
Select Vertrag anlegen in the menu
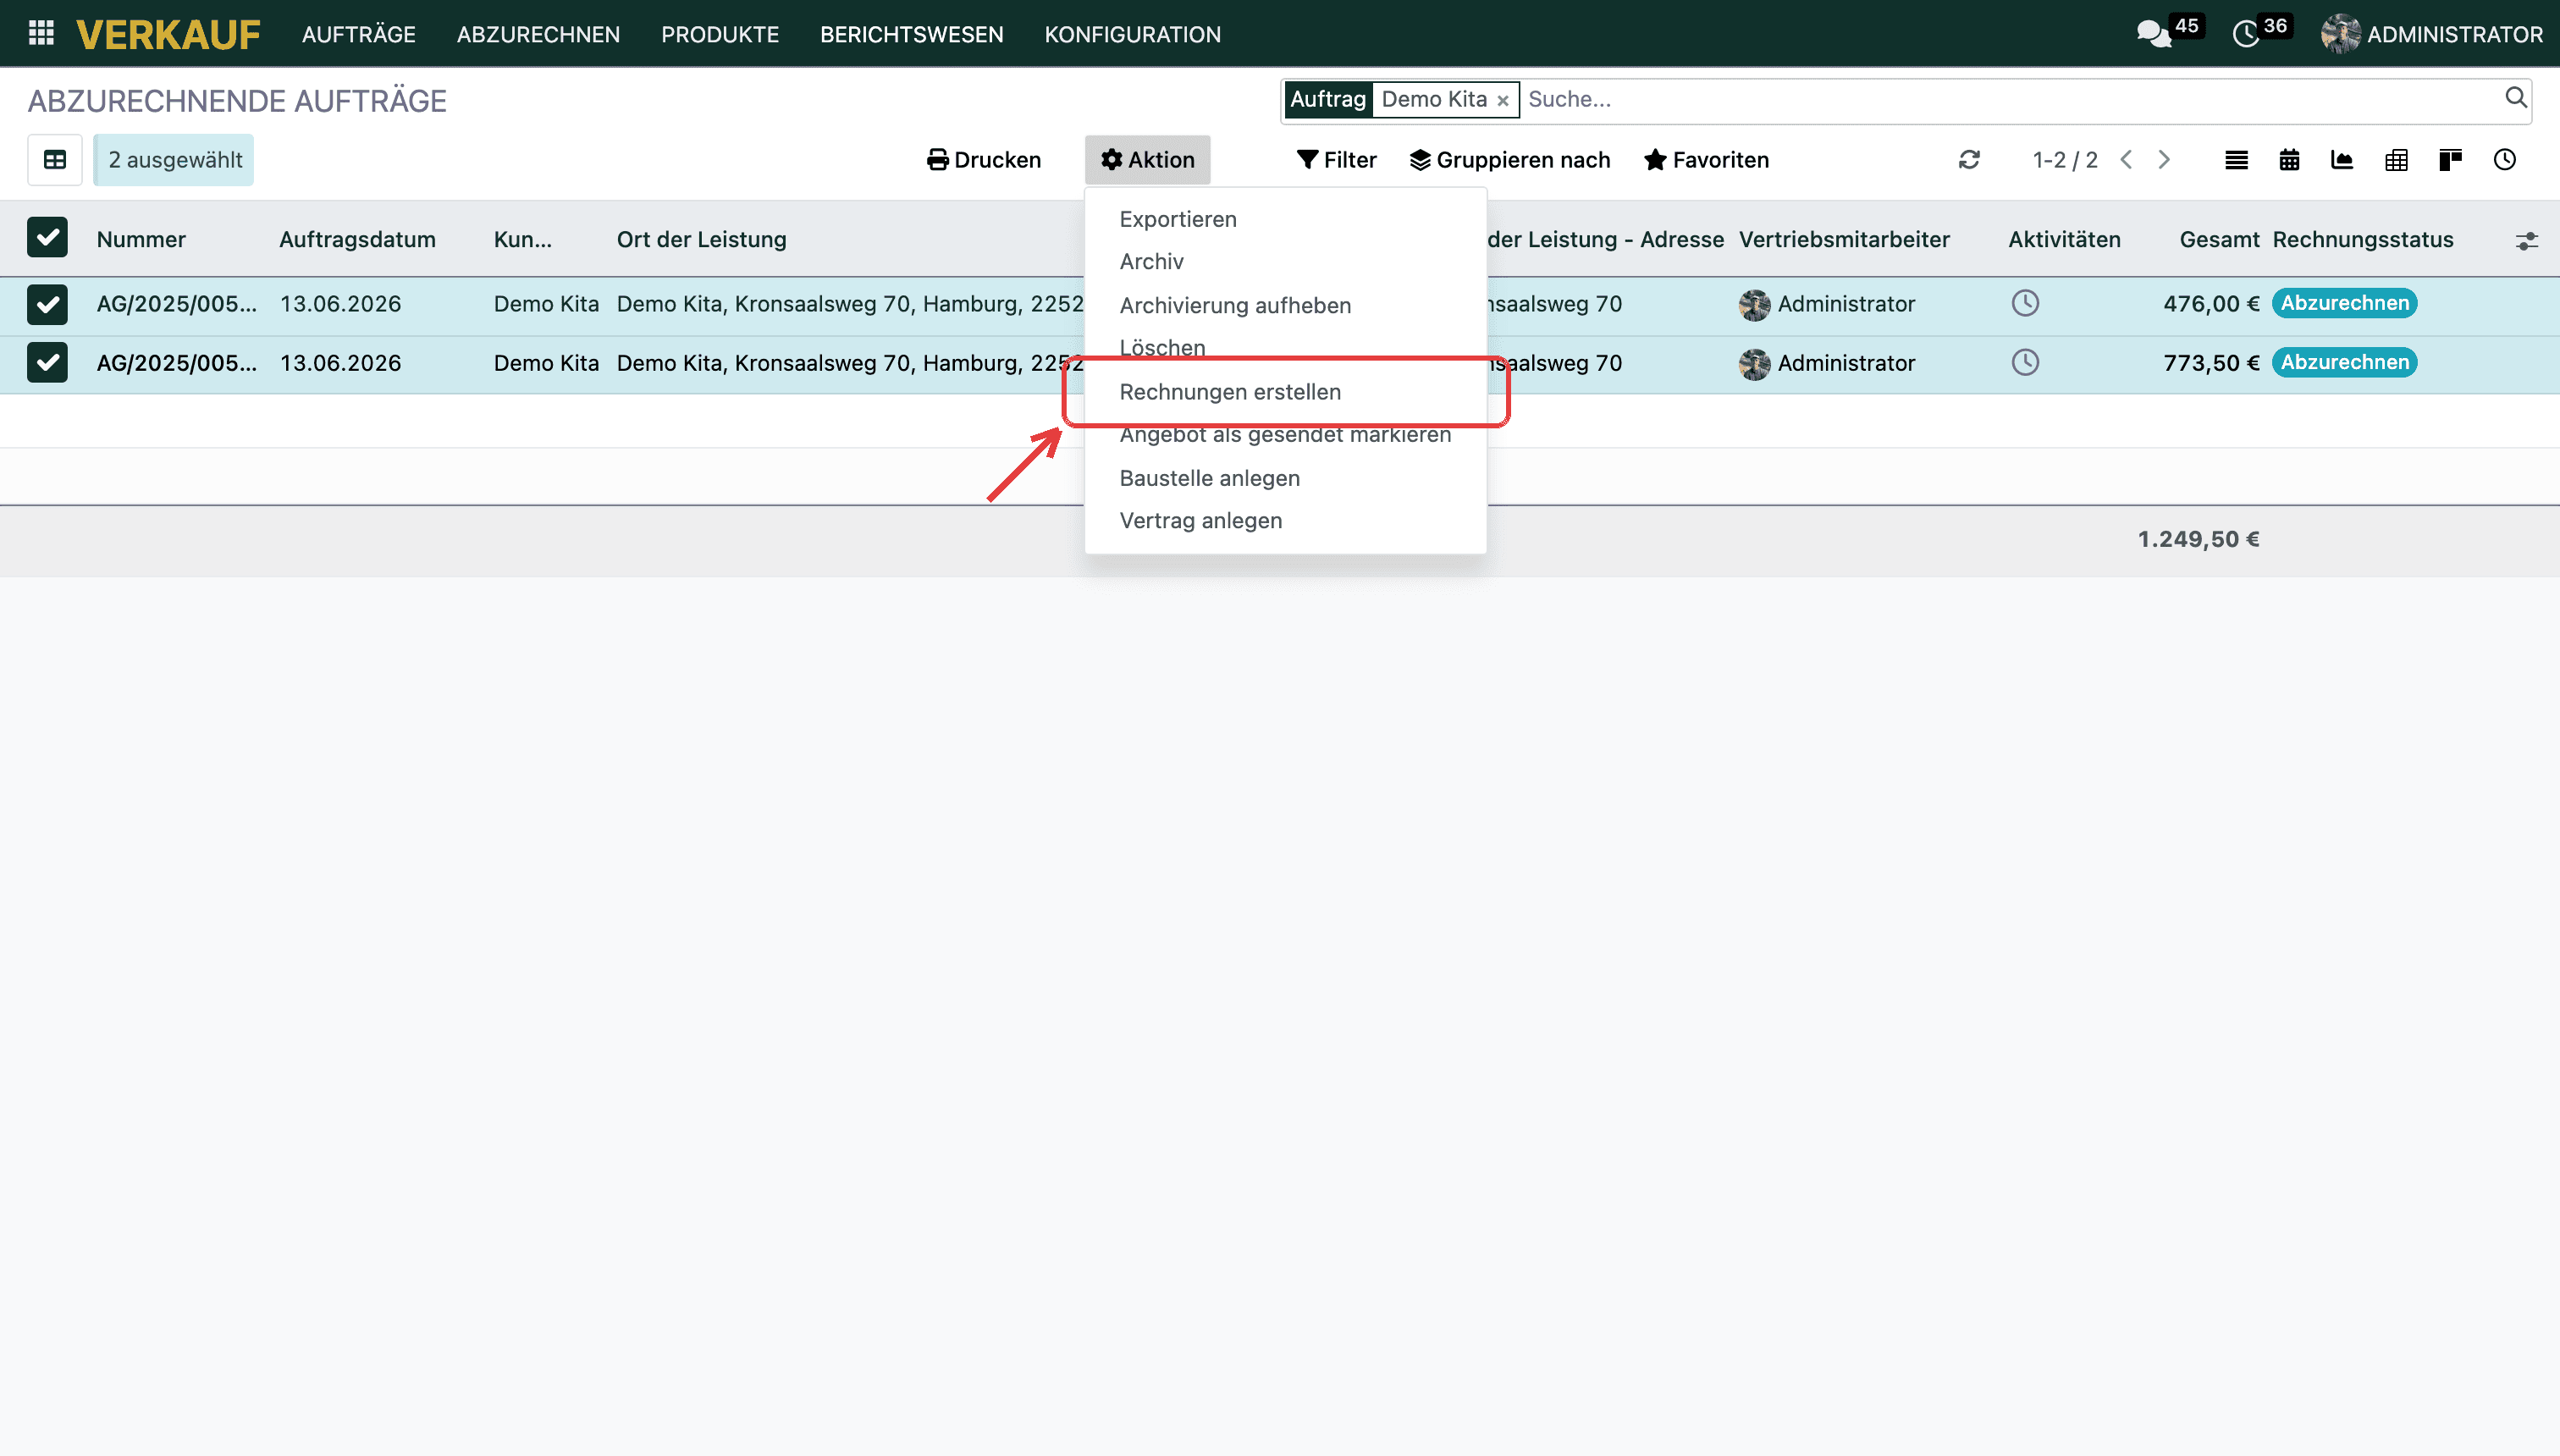click(1285, 521)
